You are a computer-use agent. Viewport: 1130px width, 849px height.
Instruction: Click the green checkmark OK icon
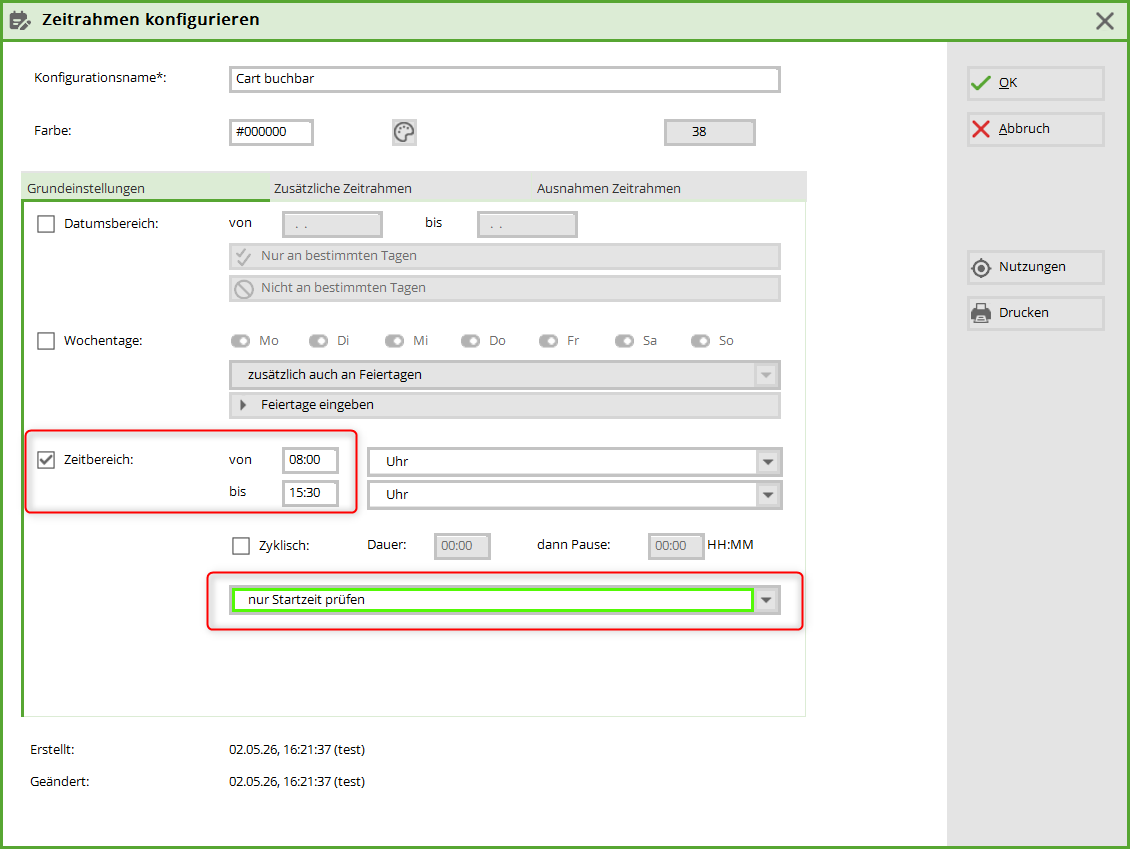click(981, 84)
